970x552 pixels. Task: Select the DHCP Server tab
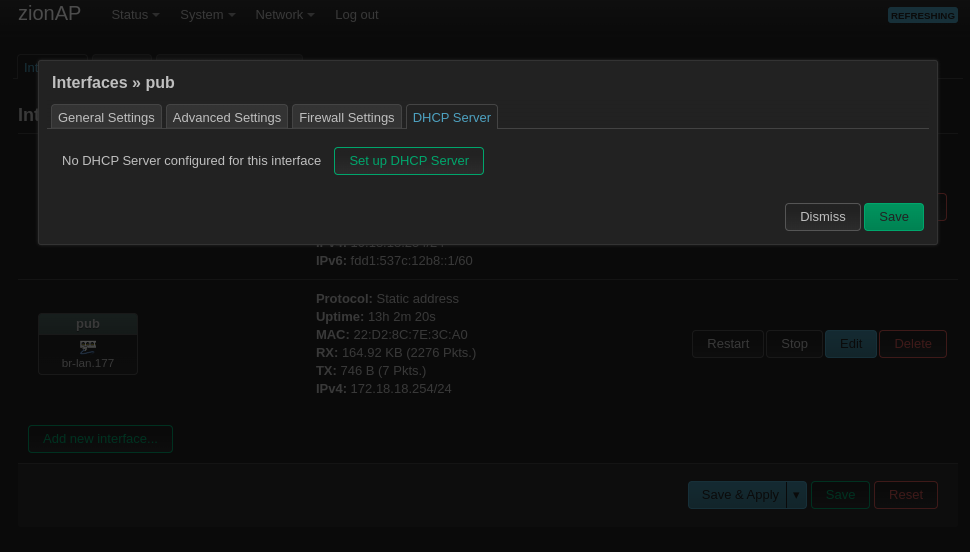[452, 117]
